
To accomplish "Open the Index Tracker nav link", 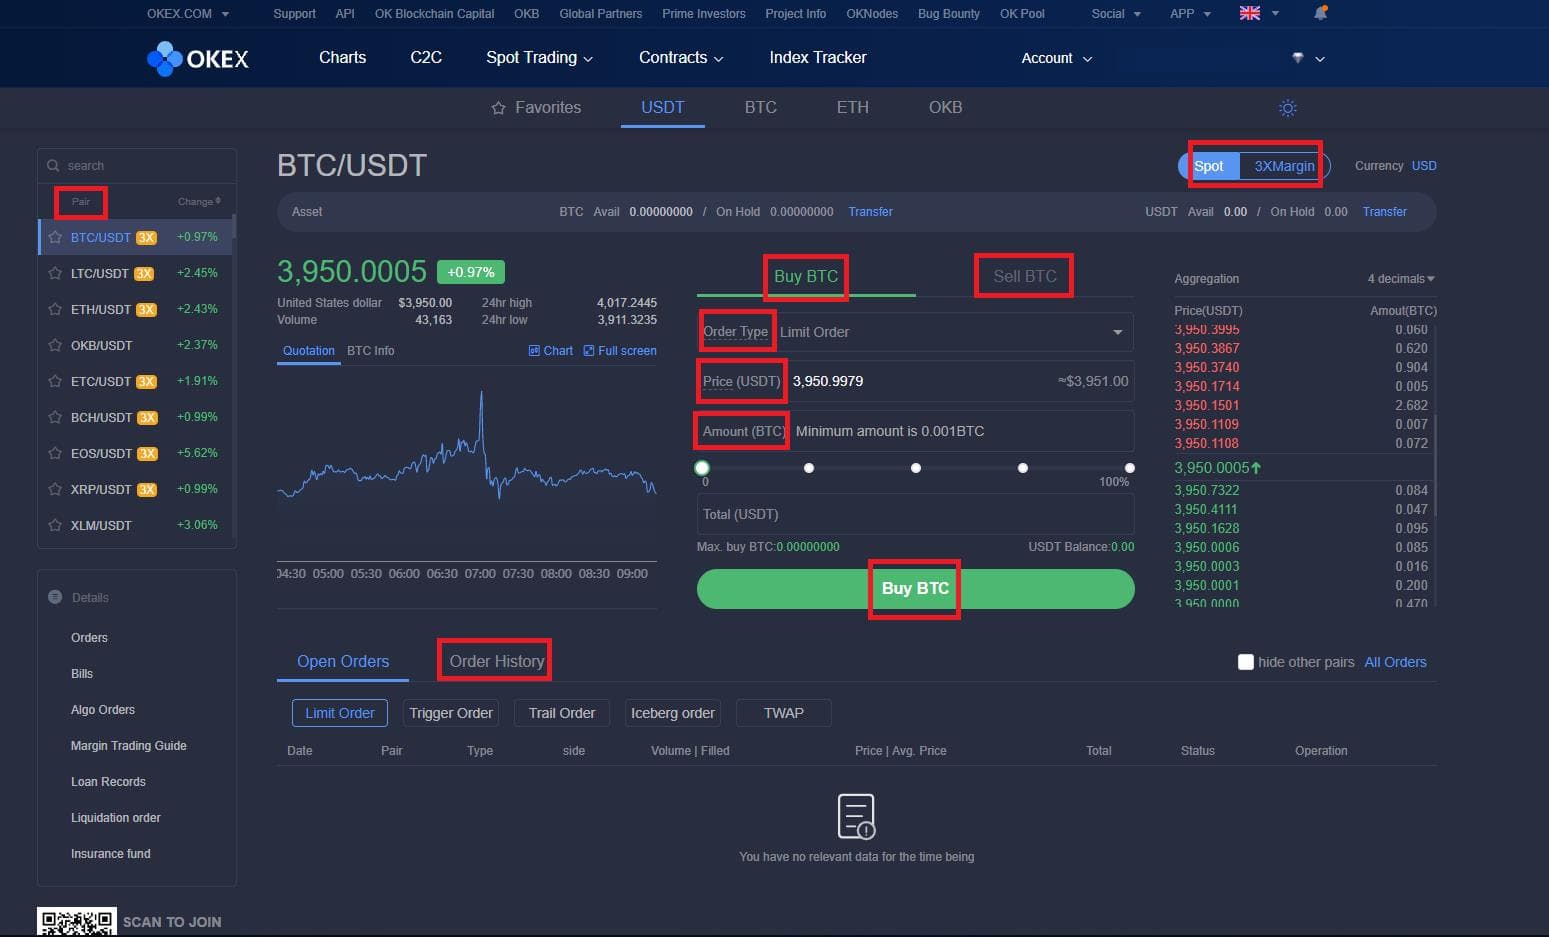I will click(x=818, y=58).
